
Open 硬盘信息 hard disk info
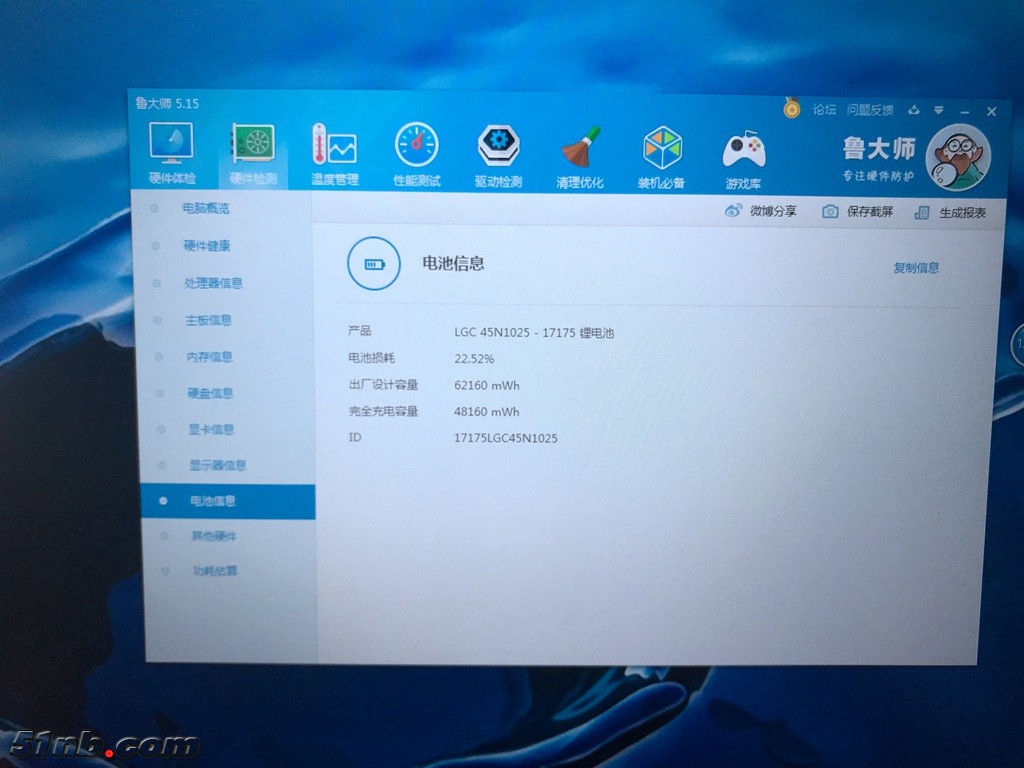pyautogui.click(x=210, y=393)
